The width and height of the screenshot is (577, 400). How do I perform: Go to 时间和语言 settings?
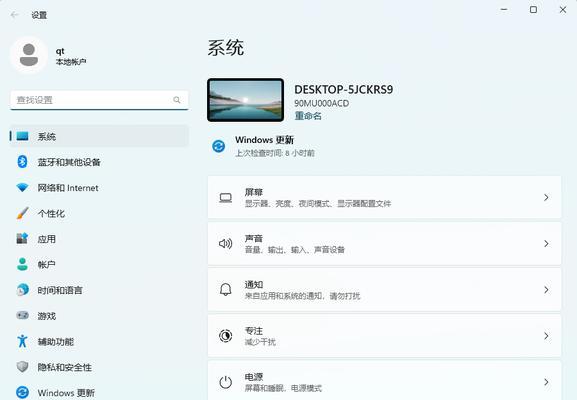[99, 290]
